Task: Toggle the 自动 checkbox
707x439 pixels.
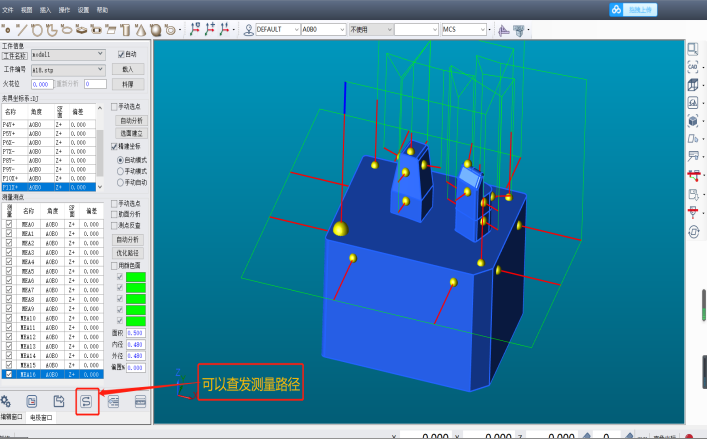Action: [x=122, y=54]
